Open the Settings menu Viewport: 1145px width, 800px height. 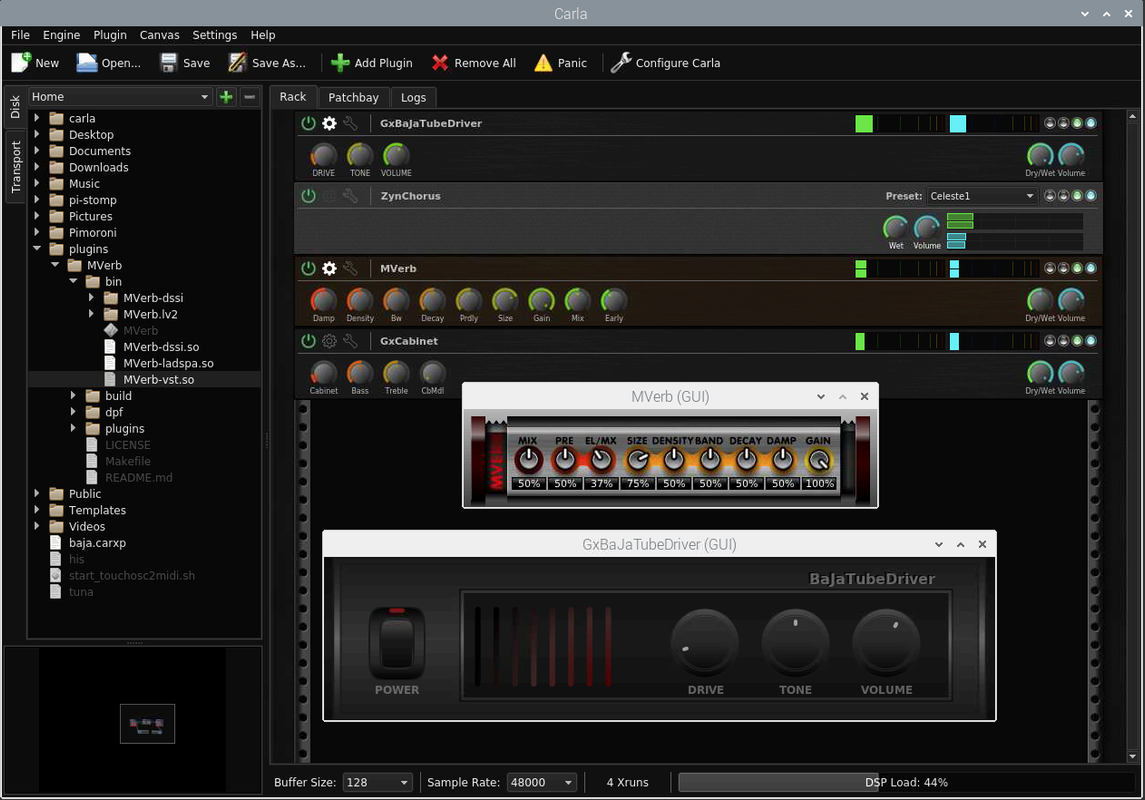215,35
